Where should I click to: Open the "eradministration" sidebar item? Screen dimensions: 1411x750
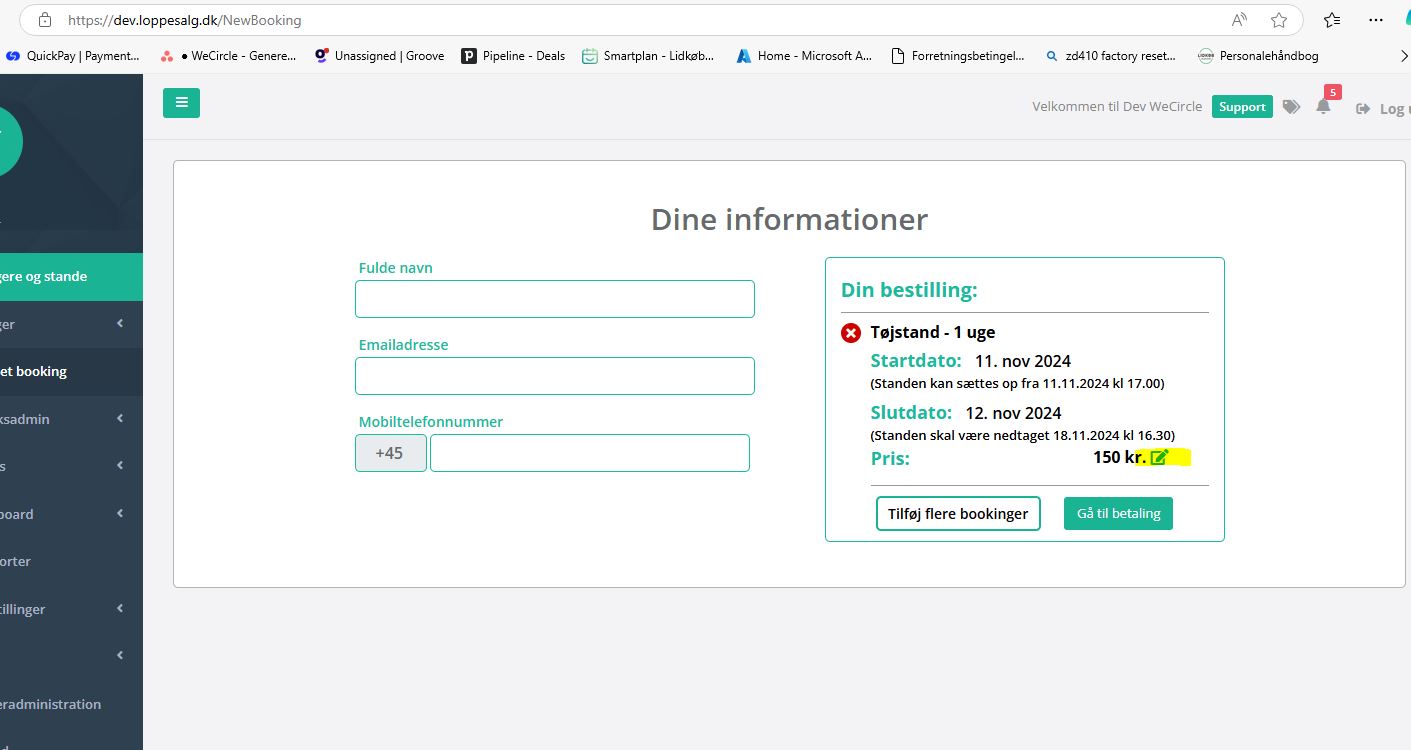point(71,704)
